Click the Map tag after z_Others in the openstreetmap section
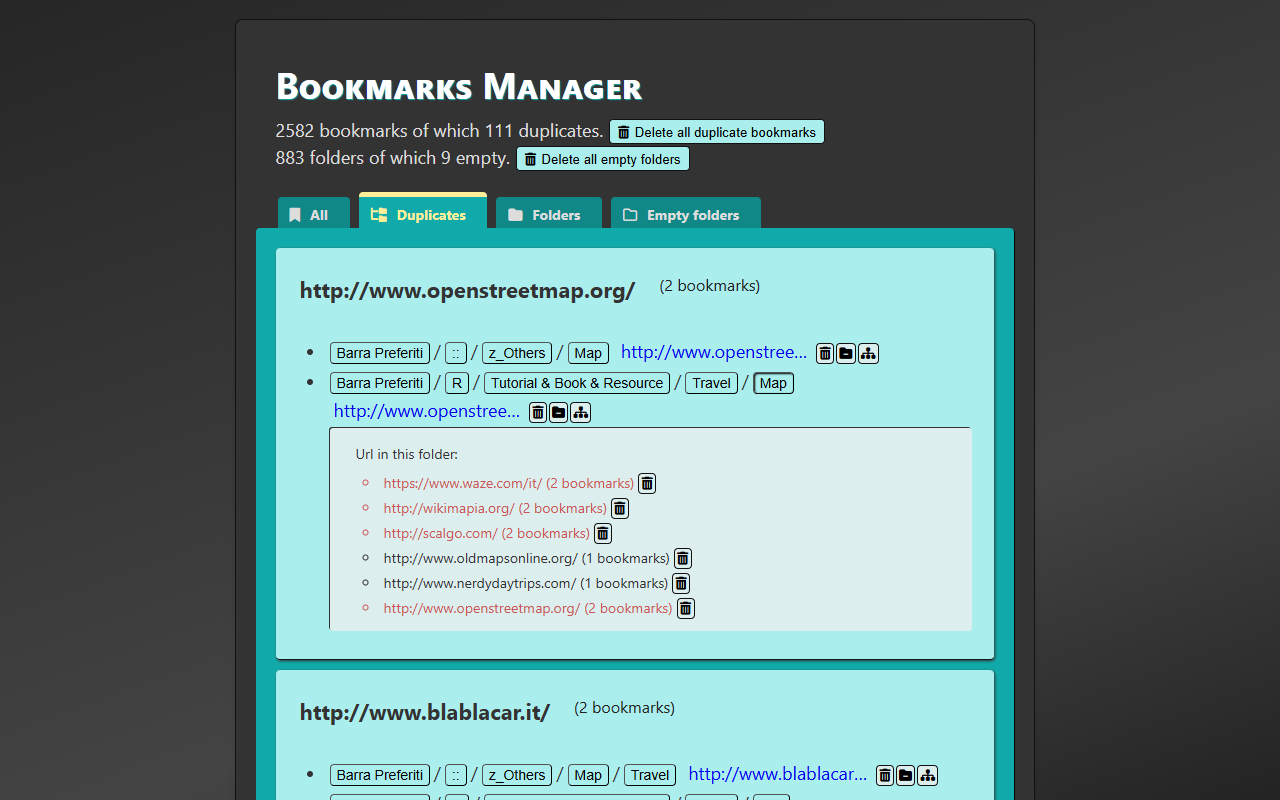Viewport: 1280px width, 800px height. coord(588,353)
